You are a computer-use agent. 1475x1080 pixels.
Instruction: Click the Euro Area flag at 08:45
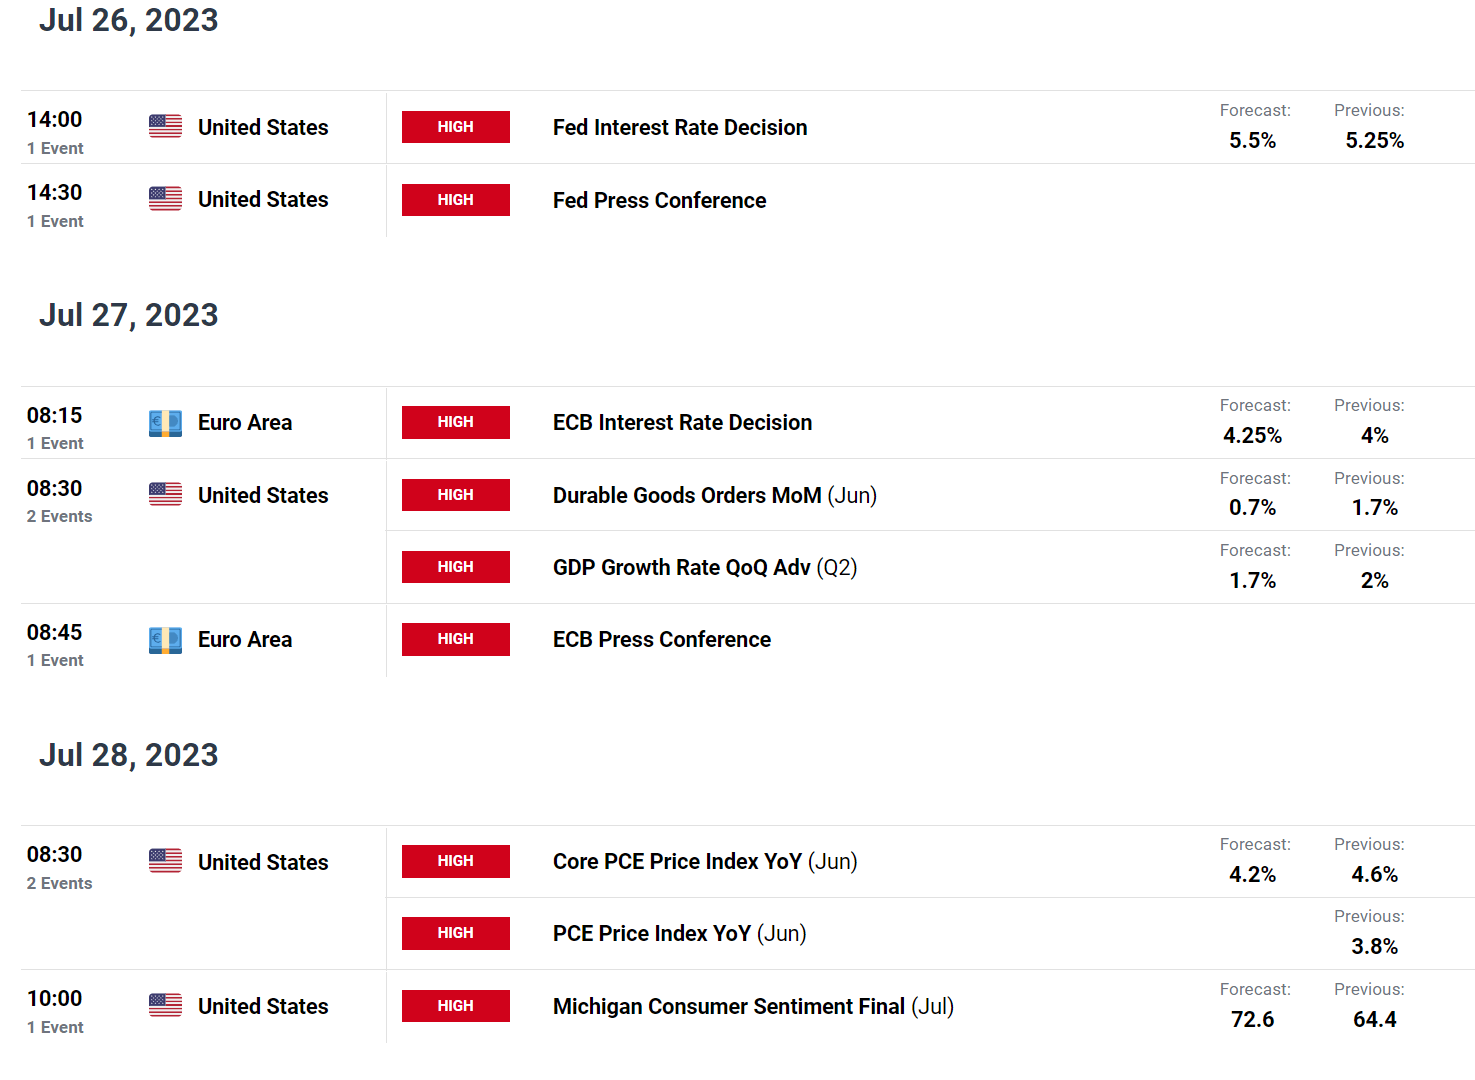(165, 639)
